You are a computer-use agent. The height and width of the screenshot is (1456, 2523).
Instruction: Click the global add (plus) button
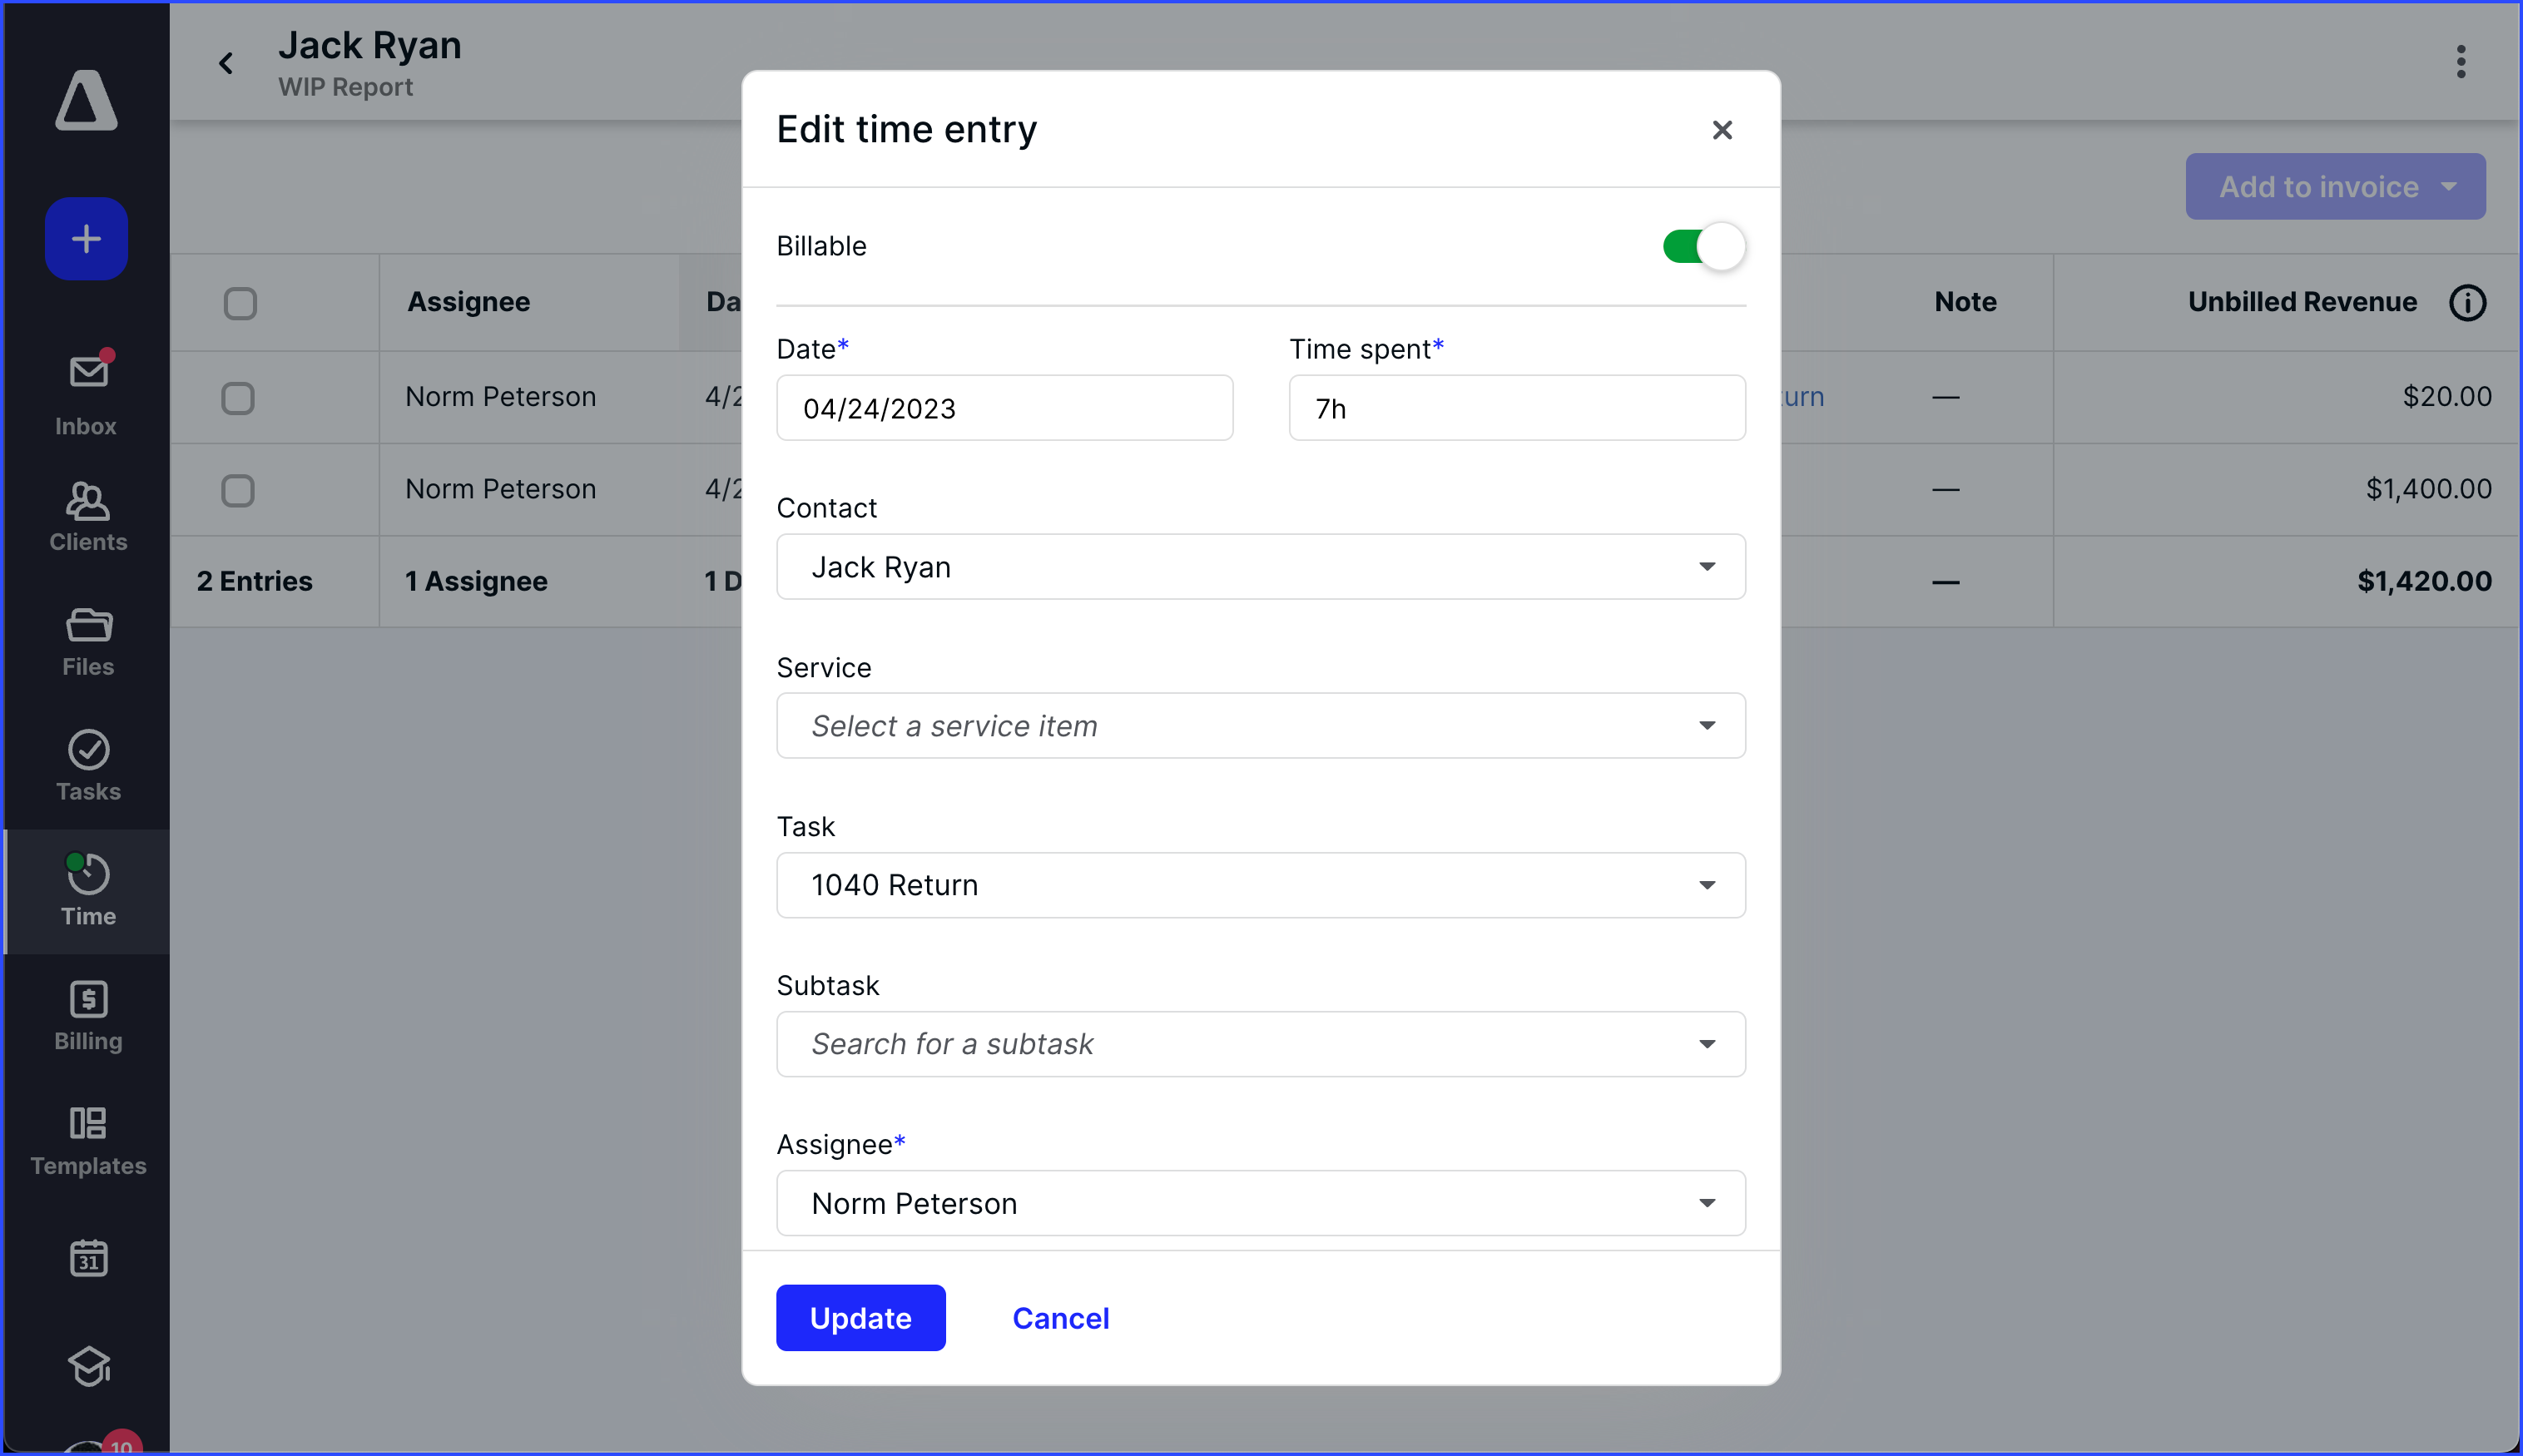[x=86, y=239]
